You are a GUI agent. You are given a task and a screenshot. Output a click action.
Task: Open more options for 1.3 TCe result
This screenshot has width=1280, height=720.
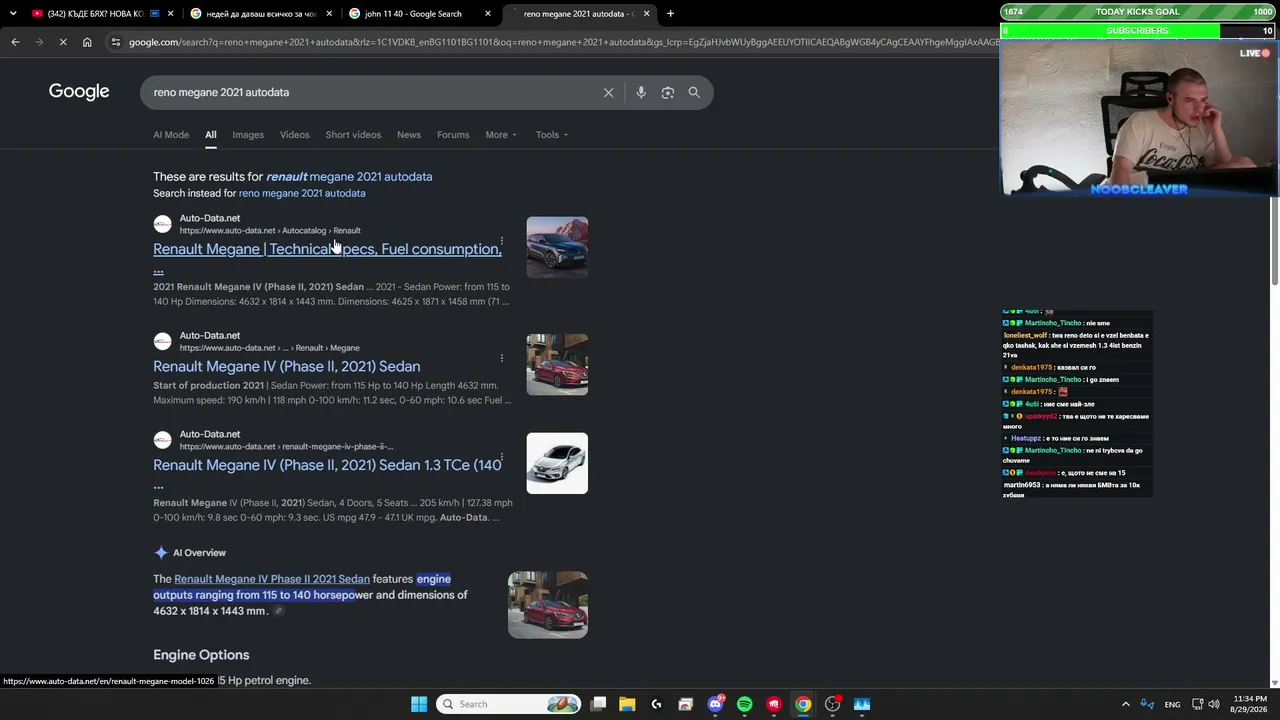pyautogui.click(x=502, y=456)
